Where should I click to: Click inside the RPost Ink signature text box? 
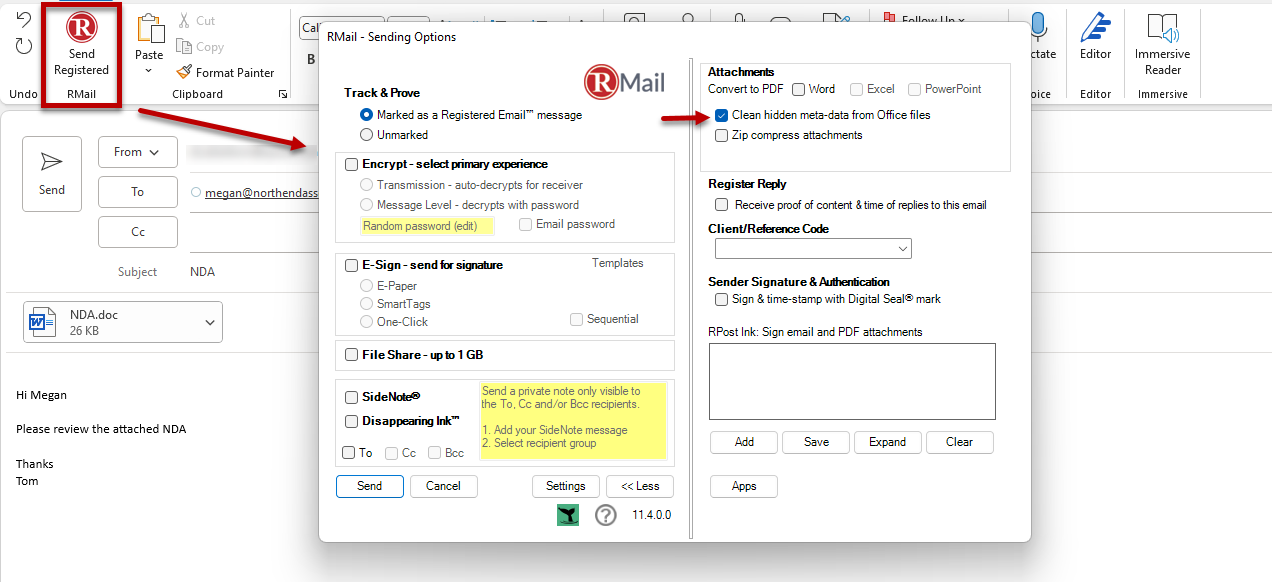852,381
